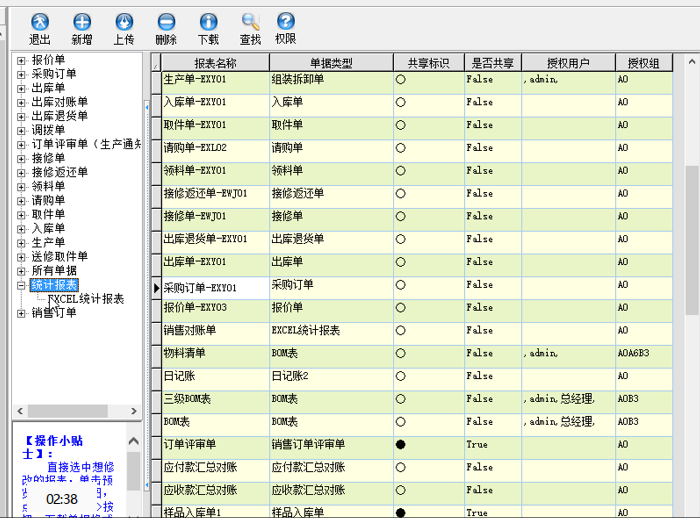Collapse the 统计报表 tree node
The height and width of the screenshot is (518, 700).
point(21,285)
